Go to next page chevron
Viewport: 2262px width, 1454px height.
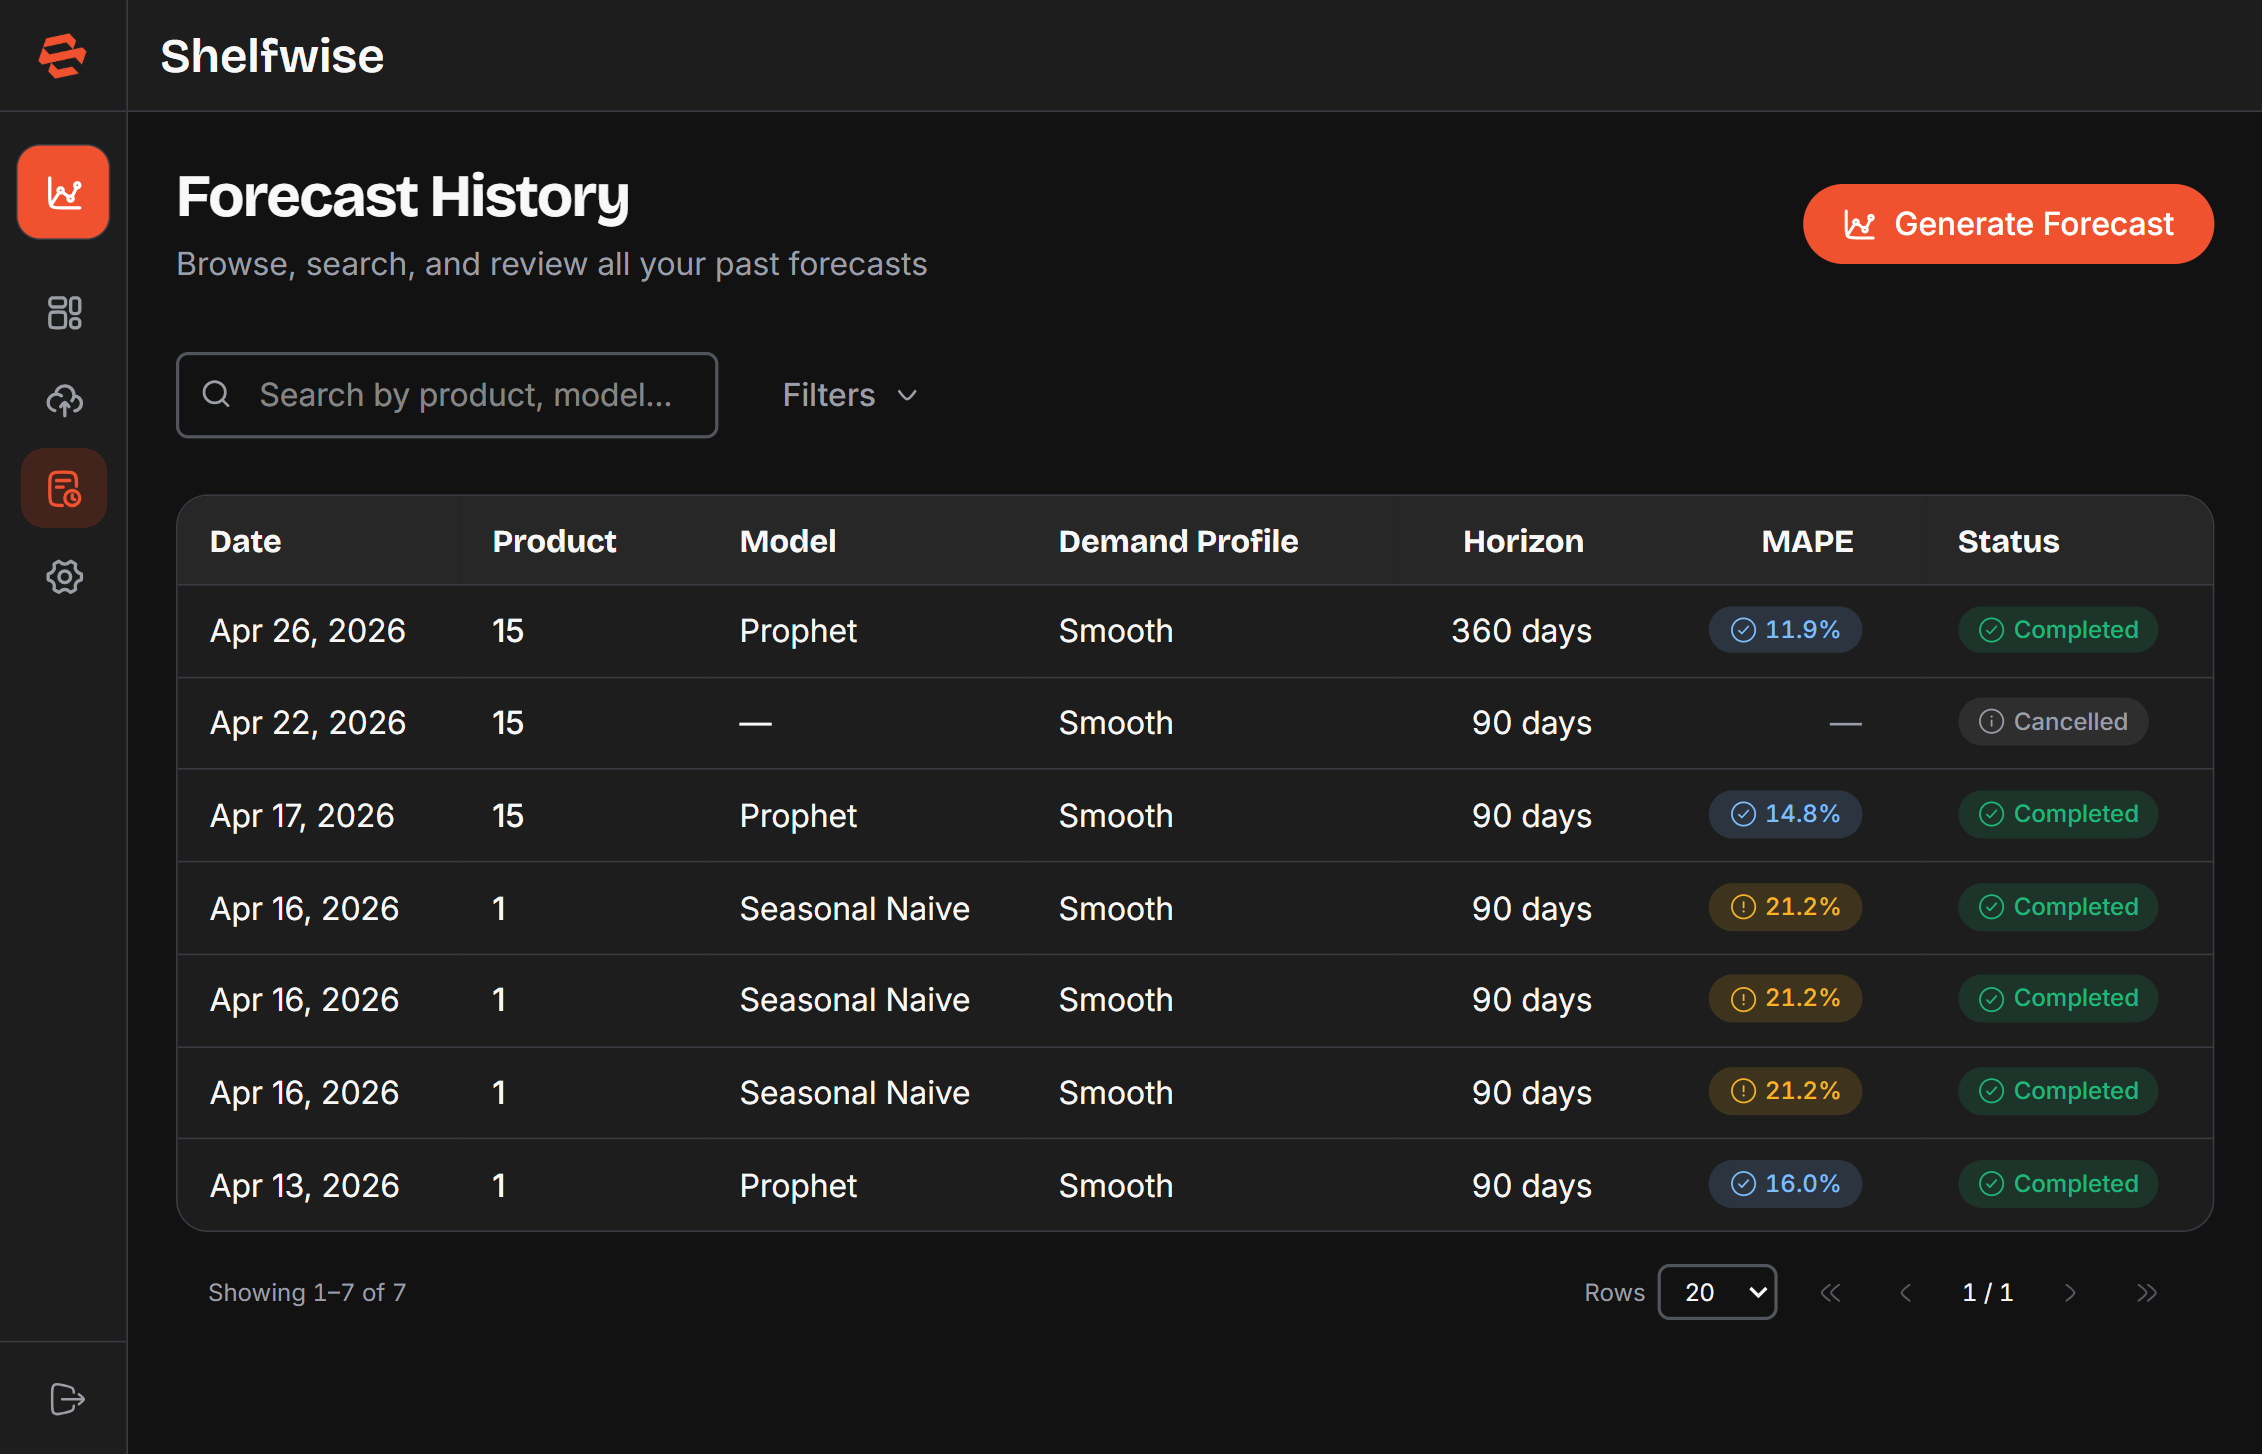coord(2070,1292)
